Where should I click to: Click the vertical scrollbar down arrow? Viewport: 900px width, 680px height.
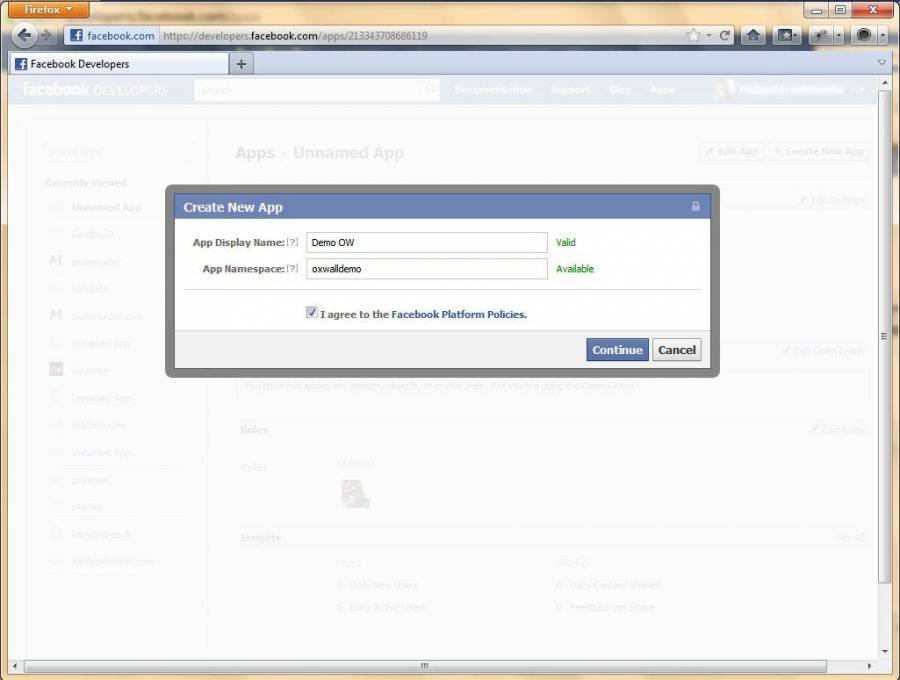coord(885,651)
